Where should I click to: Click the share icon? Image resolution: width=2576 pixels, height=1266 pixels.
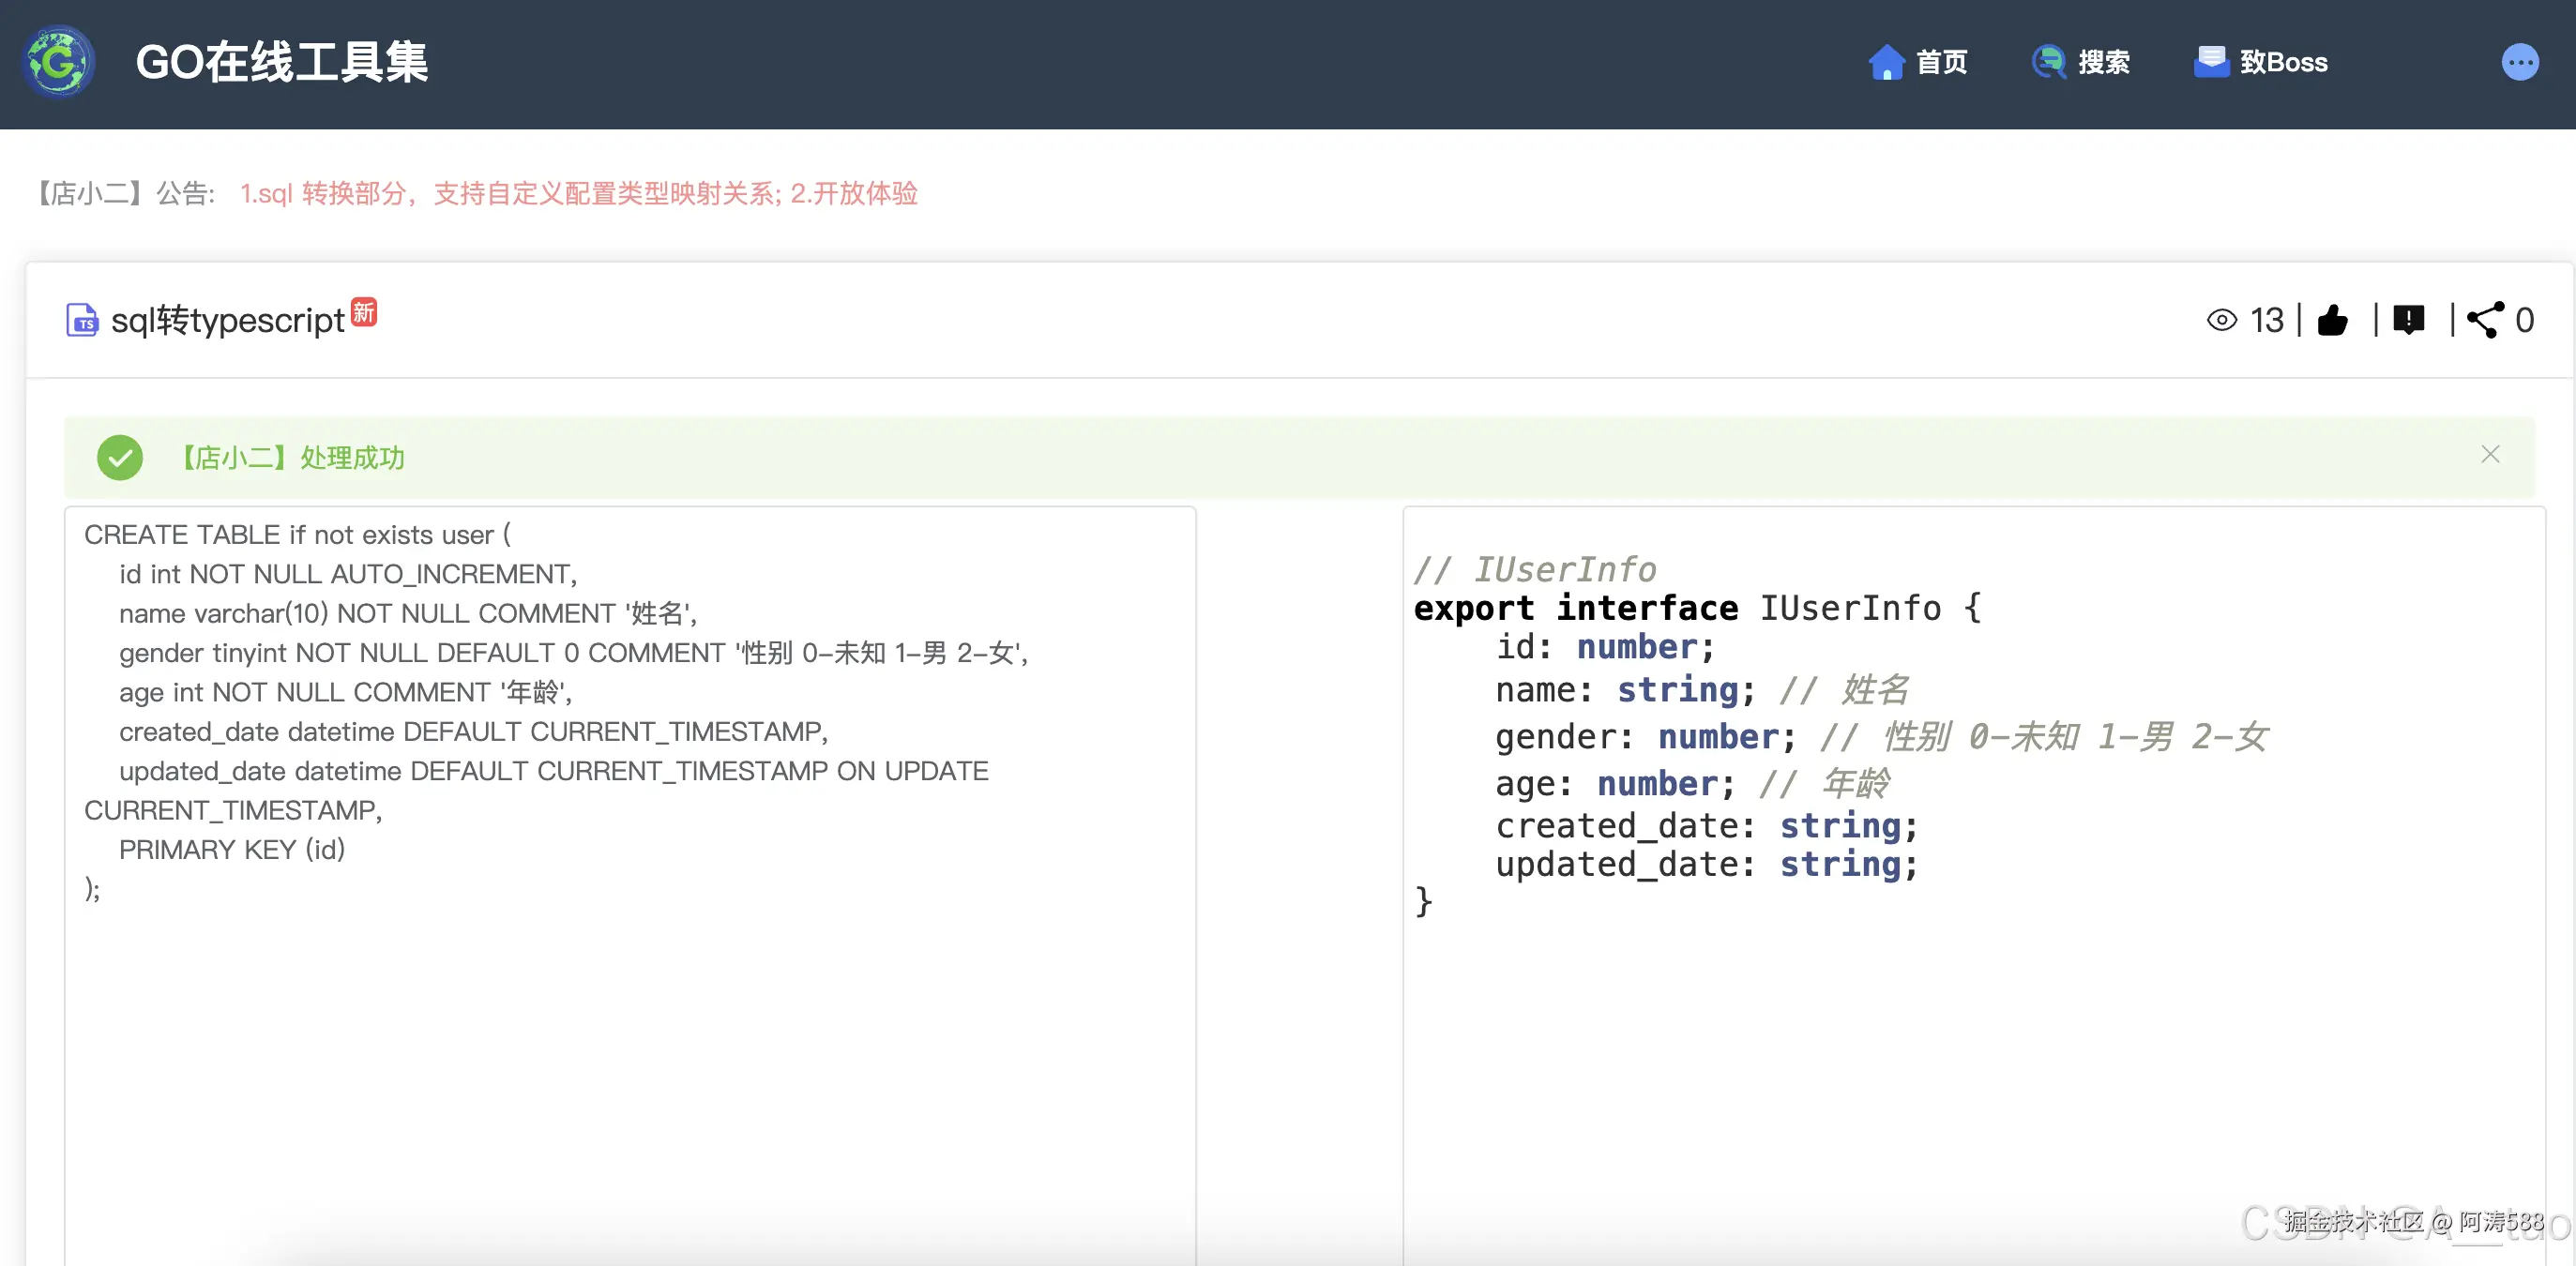coord(2486,320)
